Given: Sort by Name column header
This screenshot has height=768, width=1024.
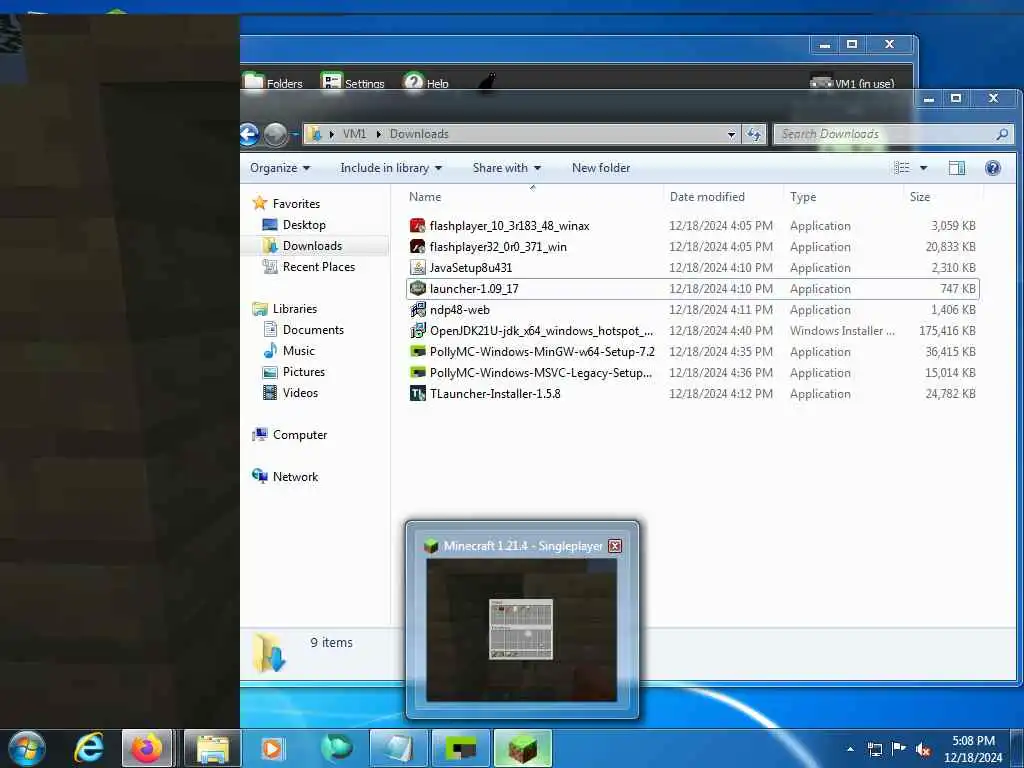Looking at the screenshot, I should (x=425, y=197).
